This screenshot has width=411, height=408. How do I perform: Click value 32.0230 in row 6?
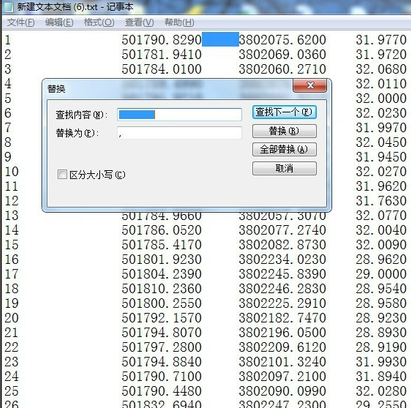click(381, 113)
